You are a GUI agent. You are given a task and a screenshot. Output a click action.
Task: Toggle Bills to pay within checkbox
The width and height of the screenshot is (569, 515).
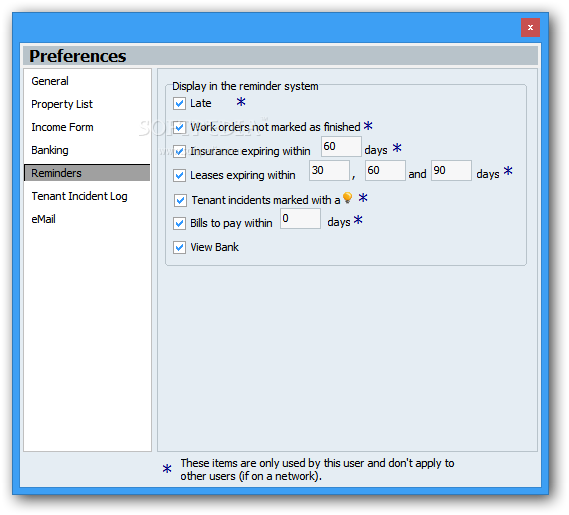pos(179,223)
